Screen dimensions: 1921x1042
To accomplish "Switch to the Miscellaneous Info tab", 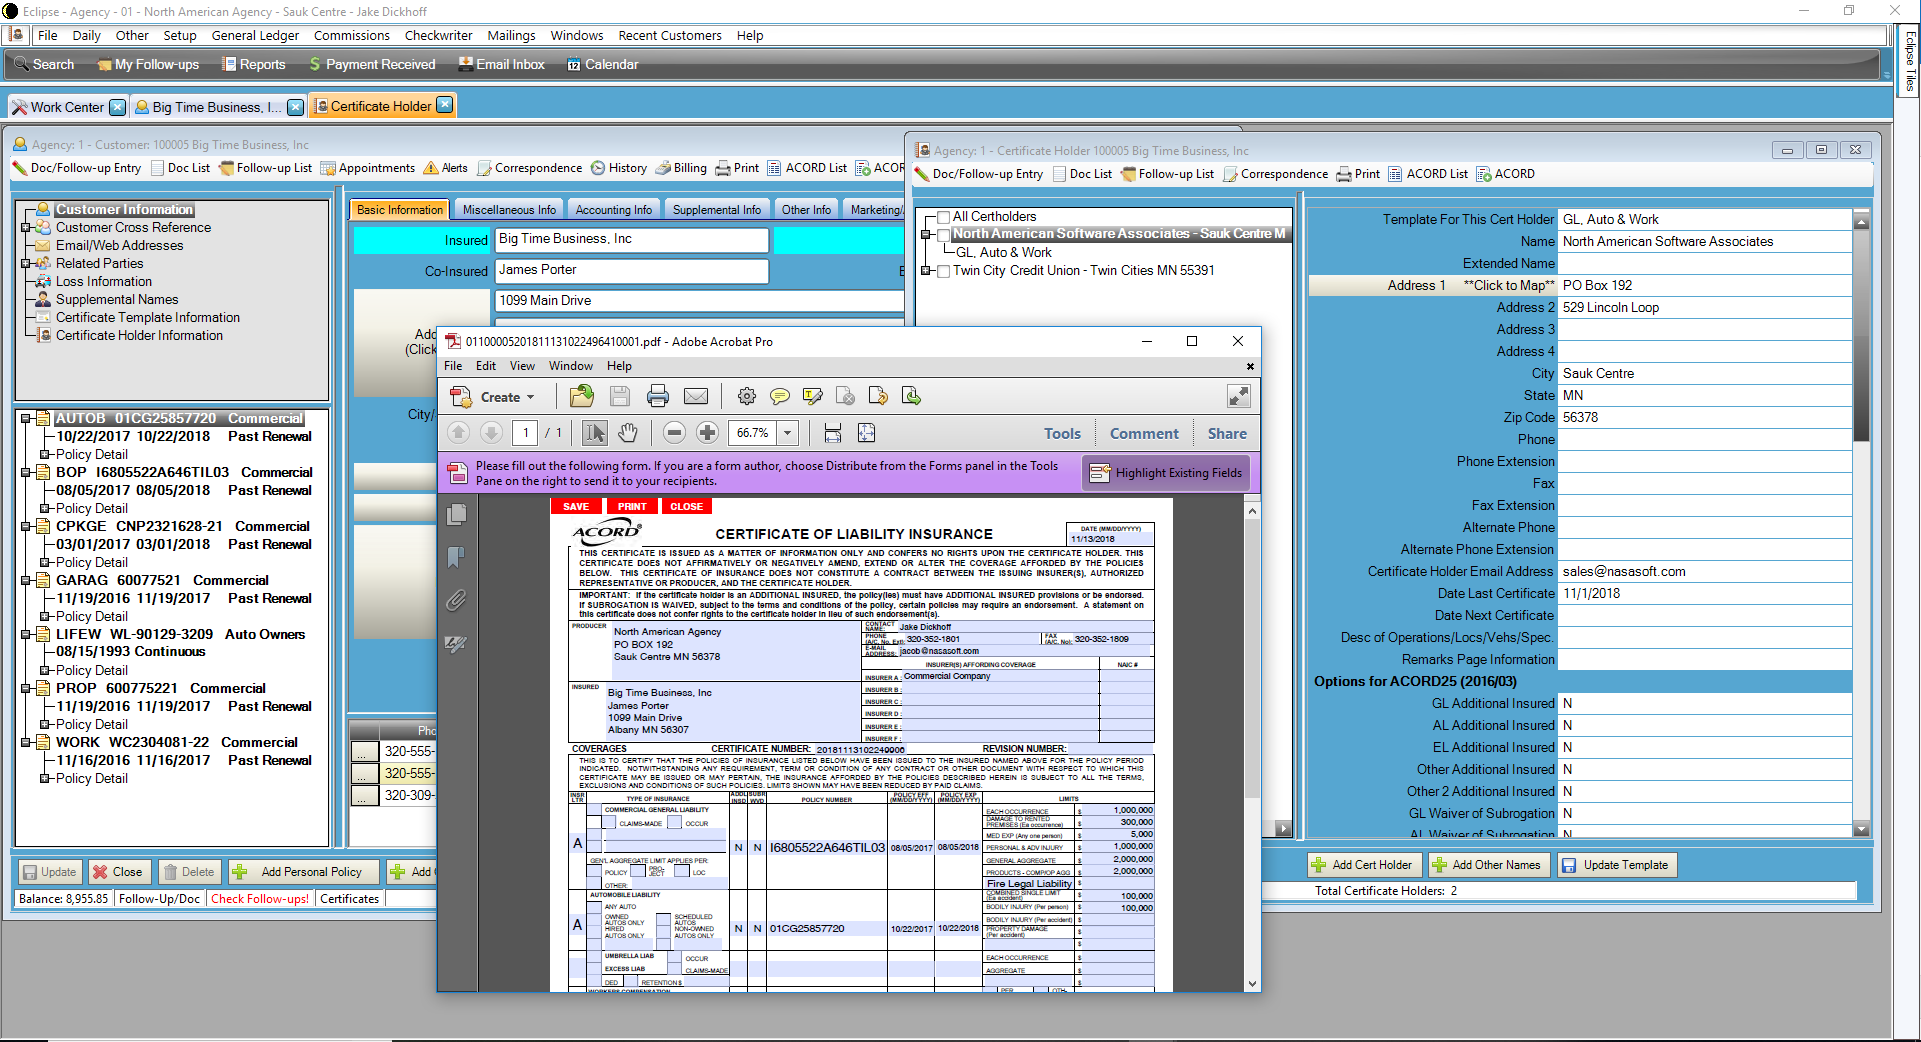I will (509, 210).
